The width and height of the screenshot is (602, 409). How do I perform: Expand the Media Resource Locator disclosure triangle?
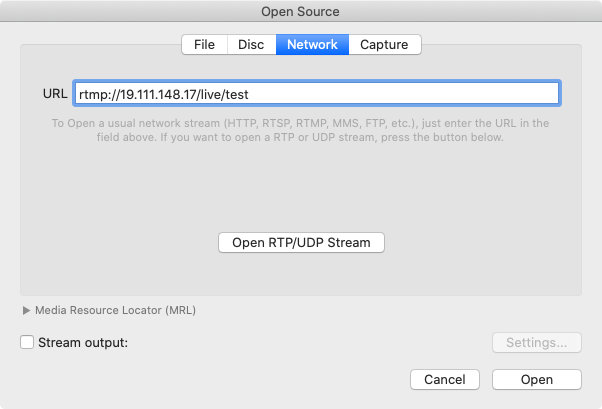pos(26,310)
